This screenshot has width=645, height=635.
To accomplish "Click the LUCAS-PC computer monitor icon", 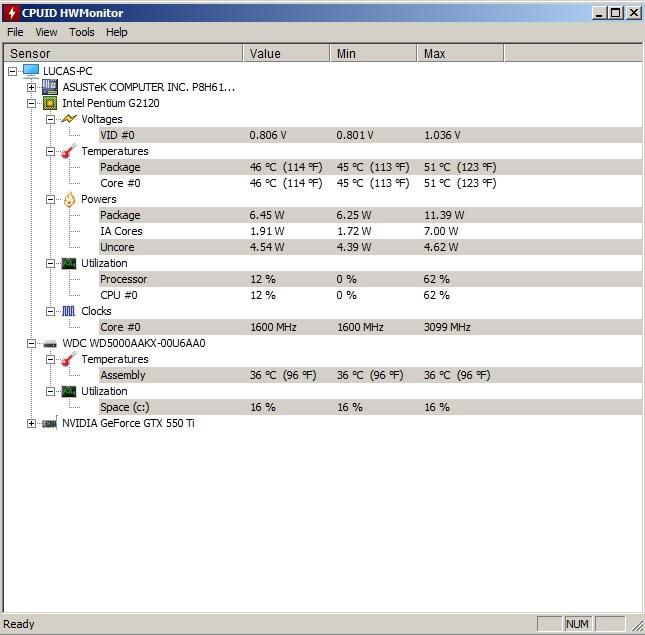I will (31, 71).
